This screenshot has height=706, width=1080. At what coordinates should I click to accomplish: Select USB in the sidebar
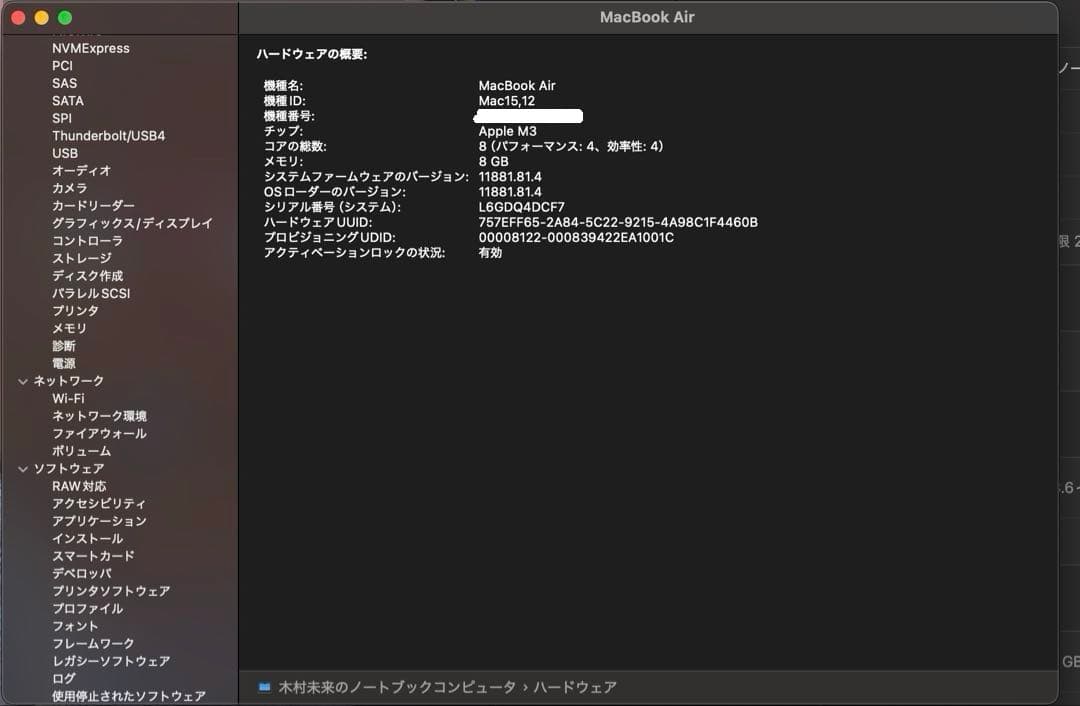[x=63, y=152]
